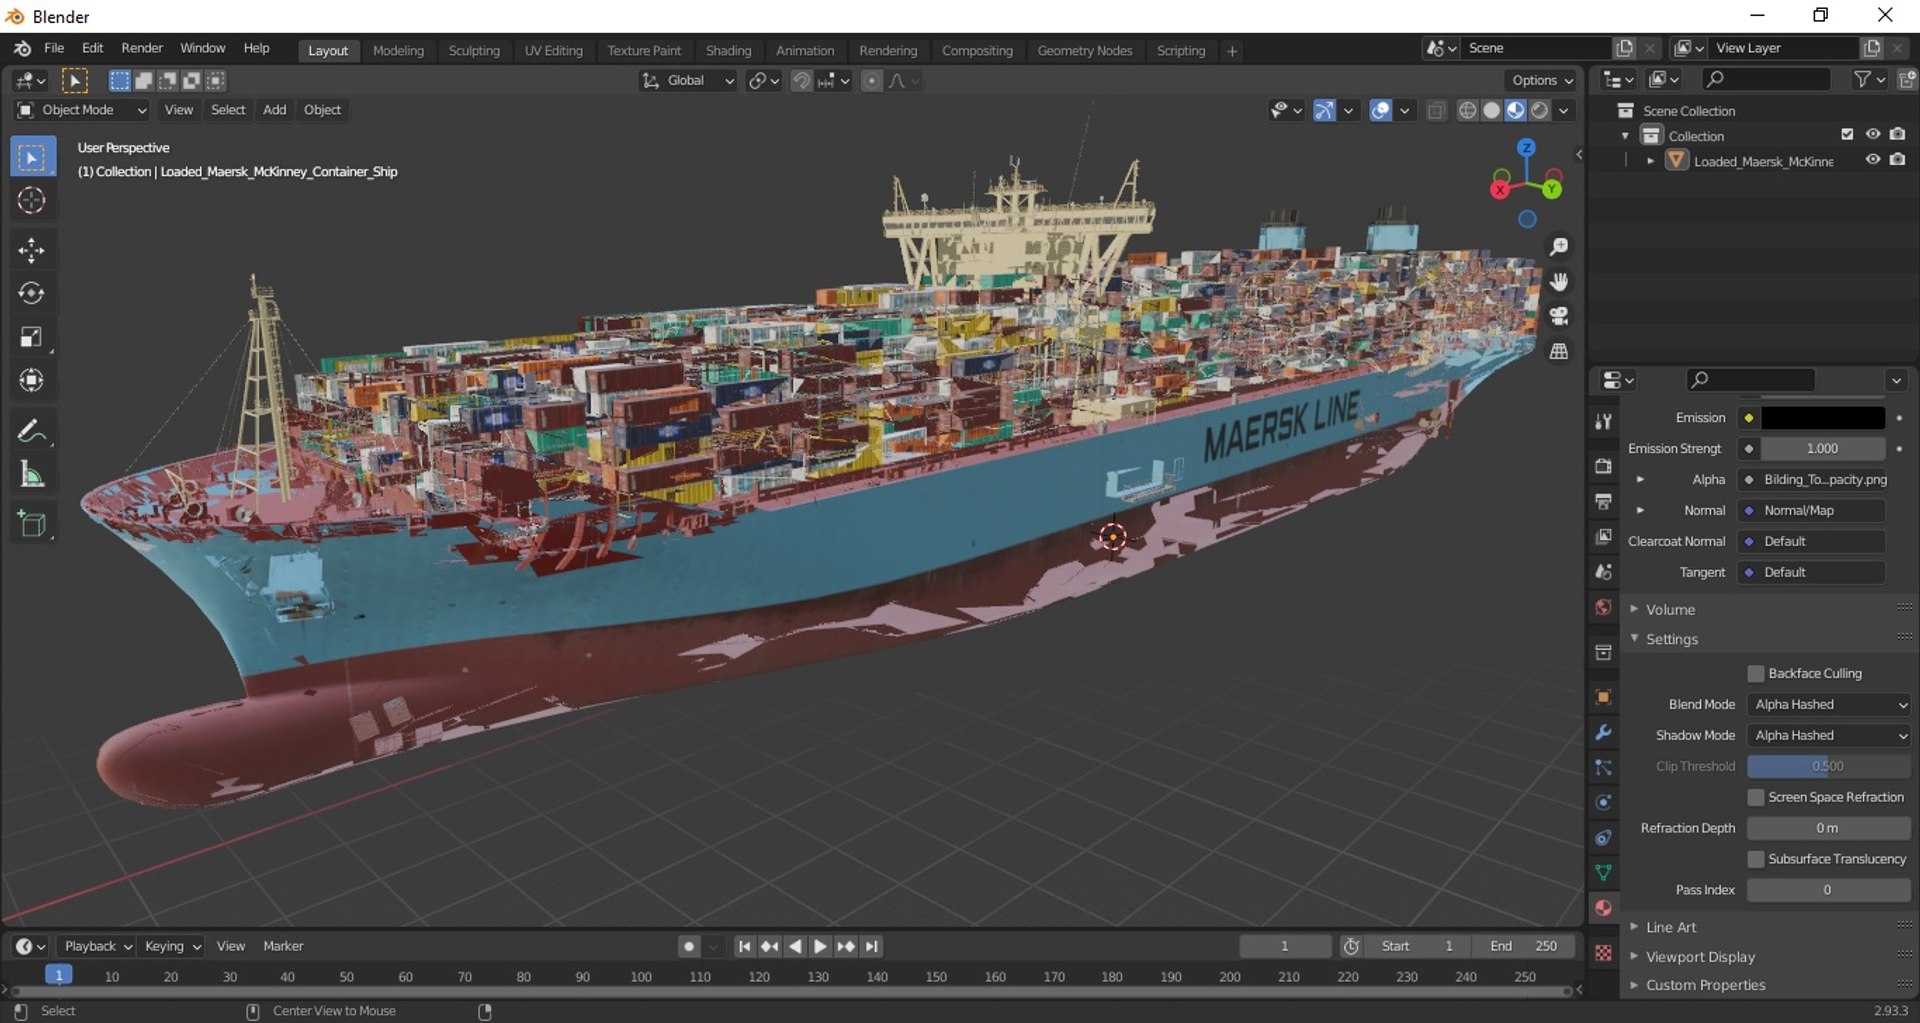
Task: Expand the Line Art panel
Action: coord(1671,927)
